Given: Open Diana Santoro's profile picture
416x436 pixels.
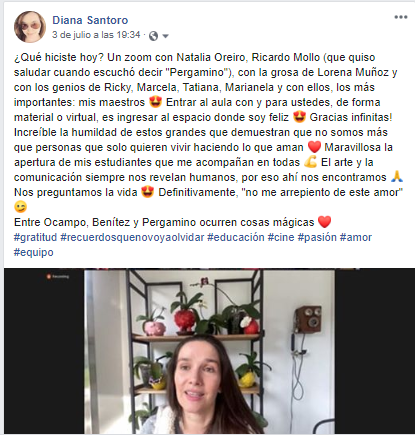Looking at the screenshot, I should (30, 27).
